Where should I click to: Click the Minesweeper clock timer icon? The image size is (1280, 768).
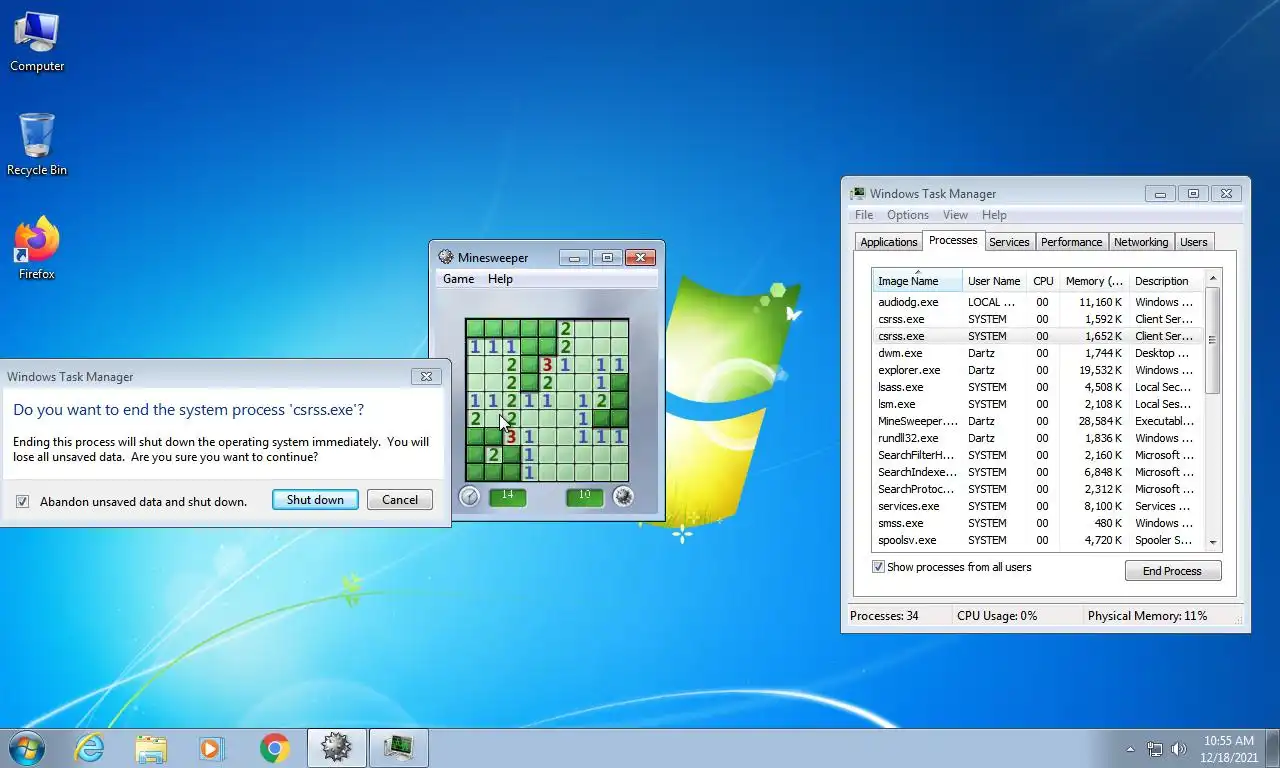pos(469,496)
